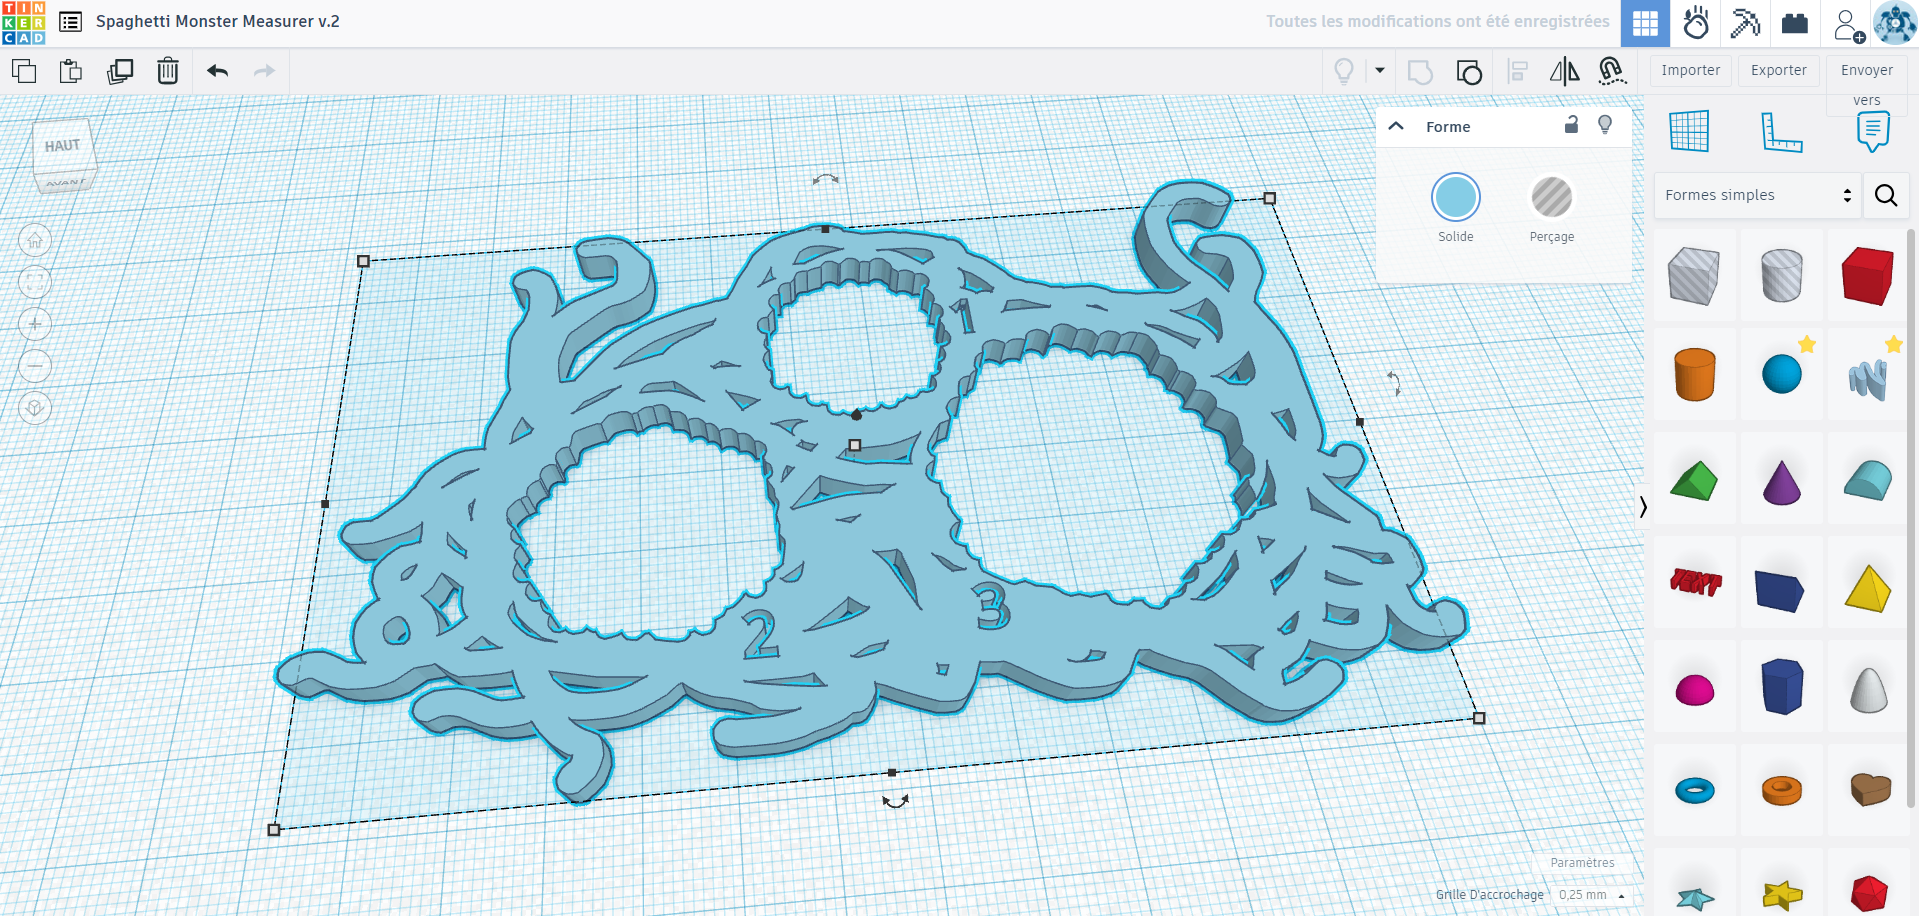Click the Group shapes icon
Screen dimensions: 1919x916
point(1420,72)
